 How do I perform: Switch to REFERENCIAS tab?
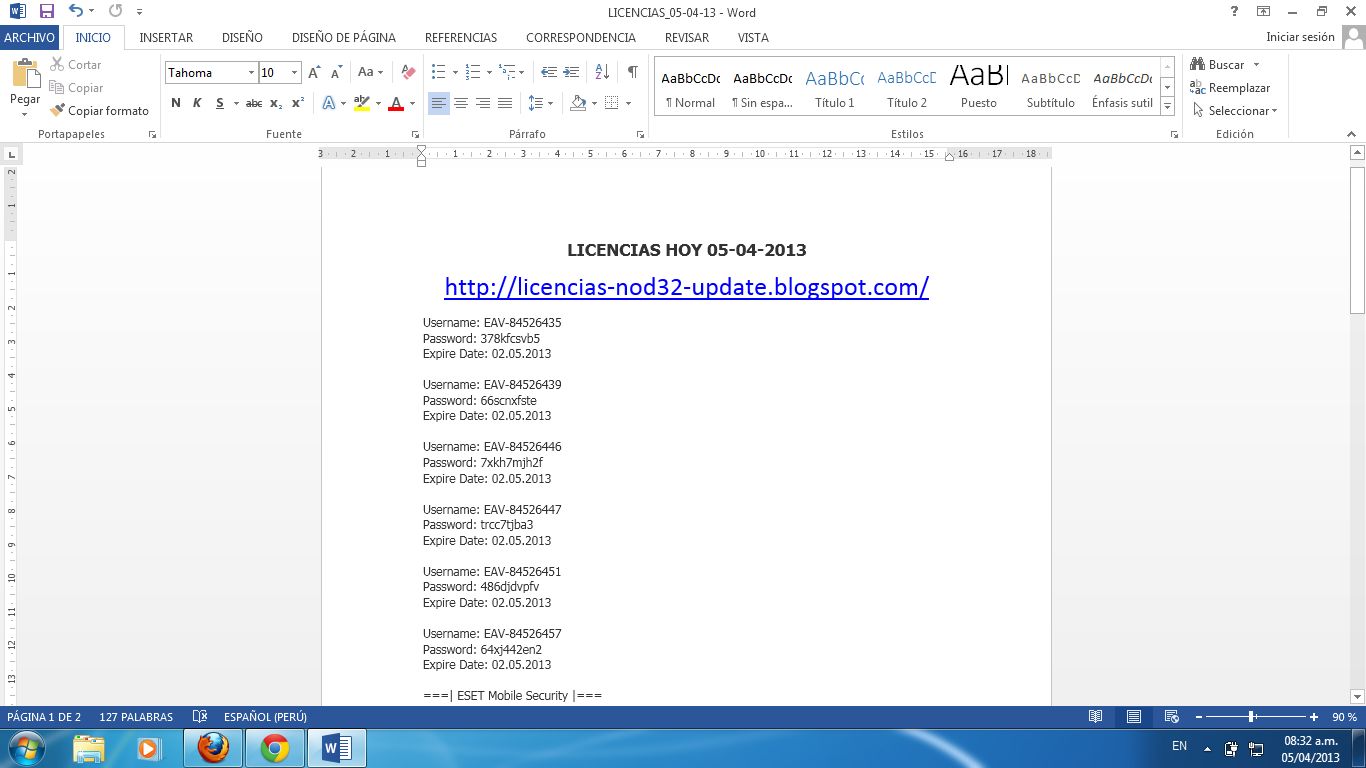461,37
